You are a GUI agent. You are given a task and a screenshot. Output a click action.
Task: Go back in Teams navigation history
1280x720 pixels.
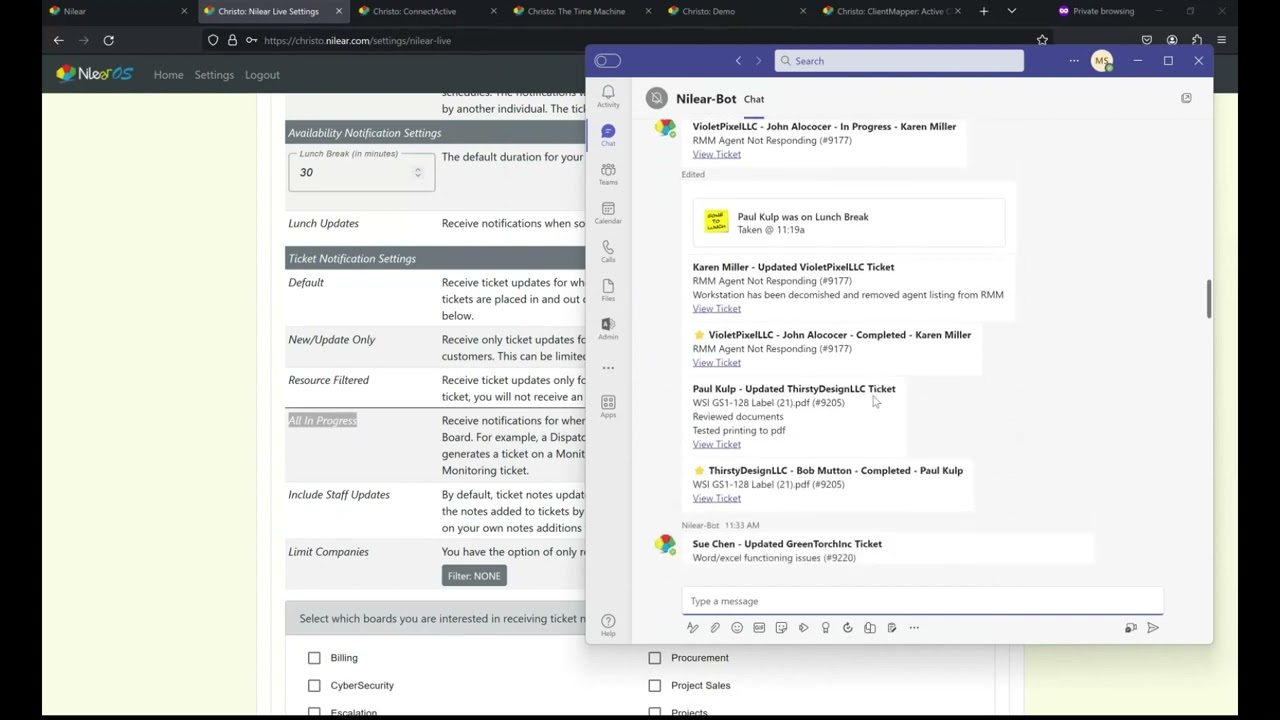click(x=738, y=61)
